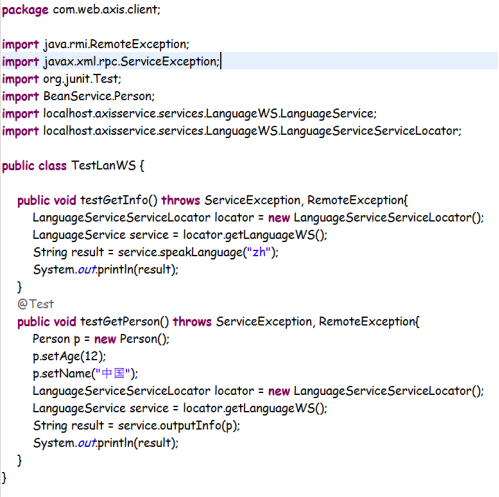The height and width of the screenshot is (497, 499).
Task: Click the final closing brace of the class
Action: click(x=4, y=478)
